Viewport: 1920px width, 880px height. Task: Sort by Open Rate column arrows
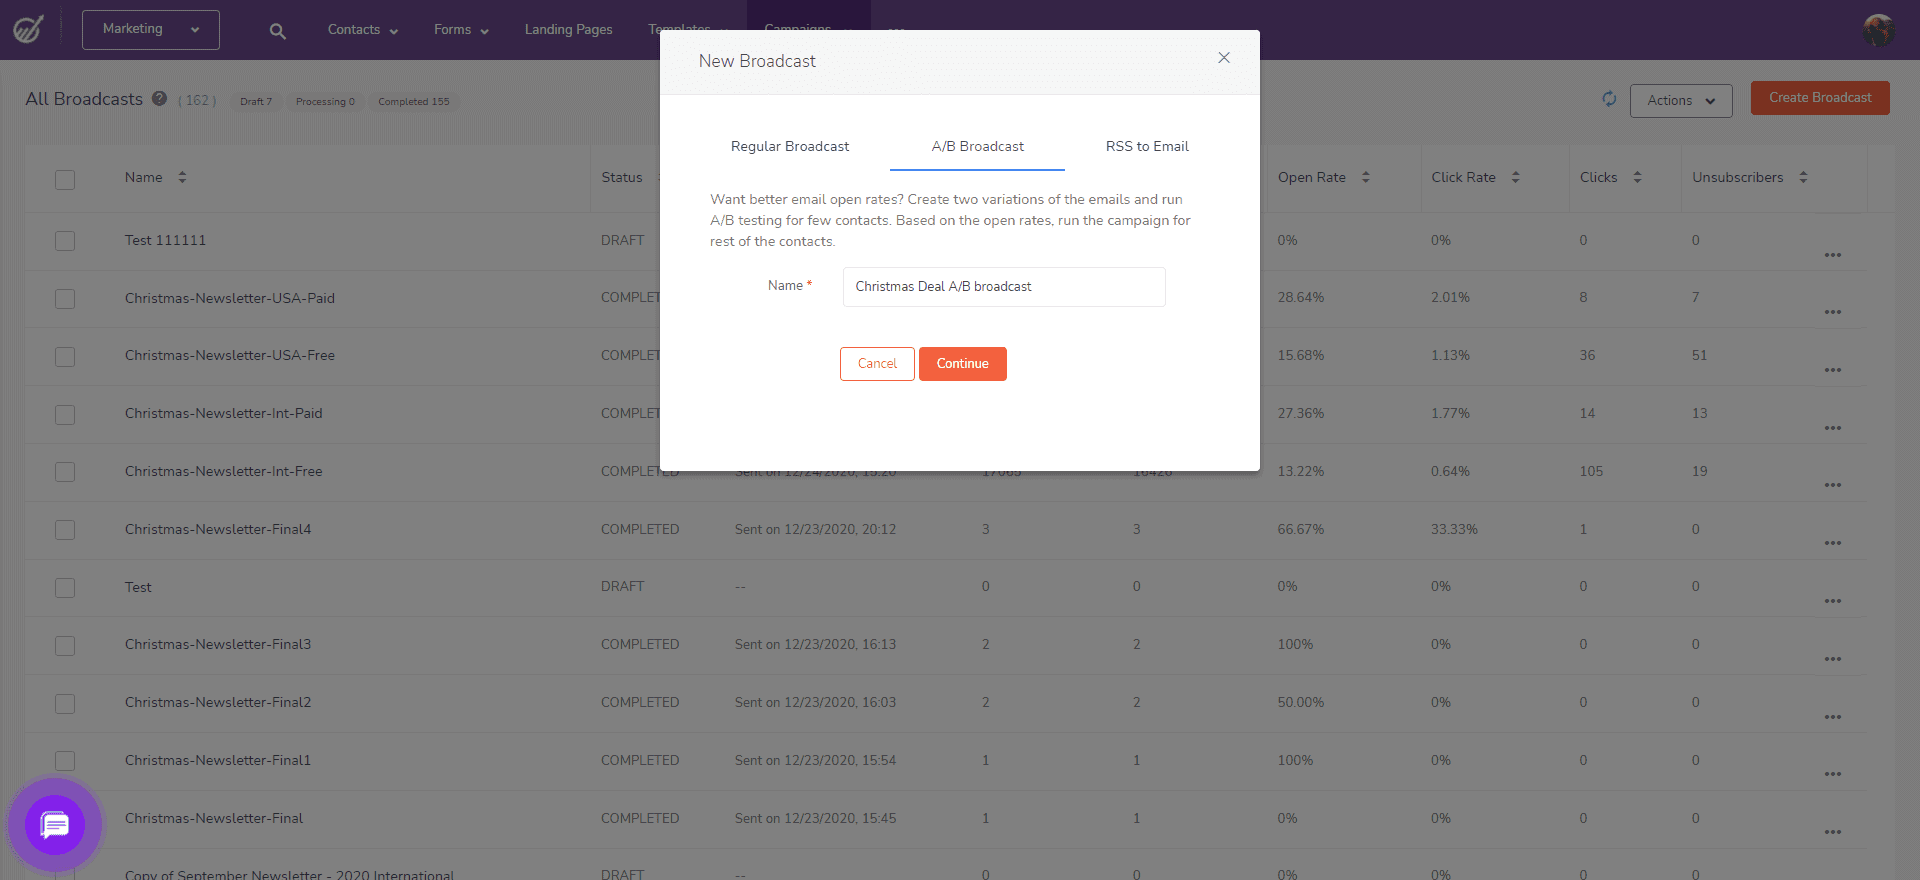pos(1366,177)
